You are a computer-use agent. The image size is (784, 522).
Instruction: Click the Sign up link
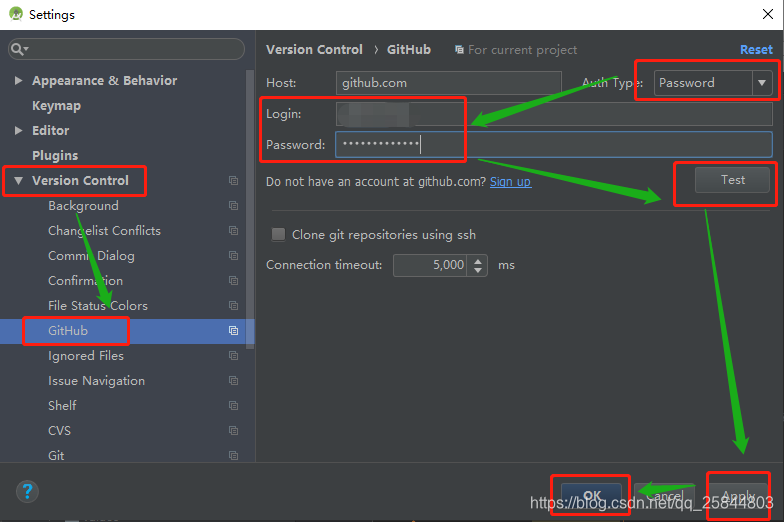[510, 182]
